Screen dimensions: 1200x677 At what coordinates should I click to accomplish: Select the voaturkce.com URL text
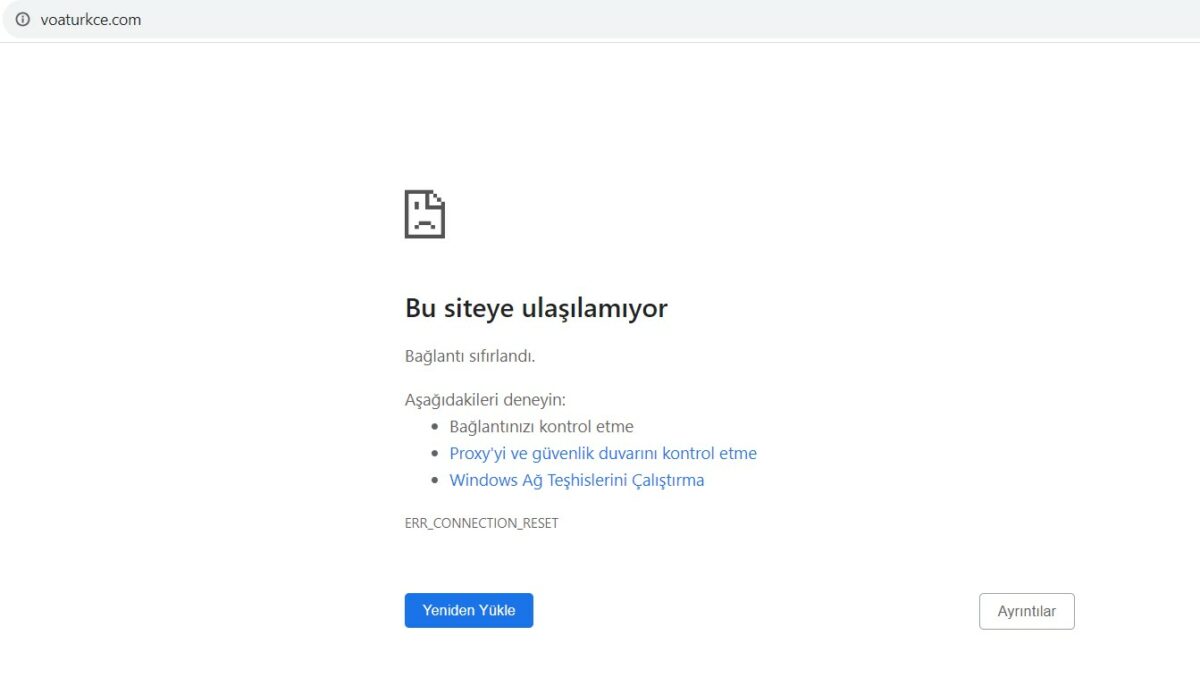coord(90,19)
